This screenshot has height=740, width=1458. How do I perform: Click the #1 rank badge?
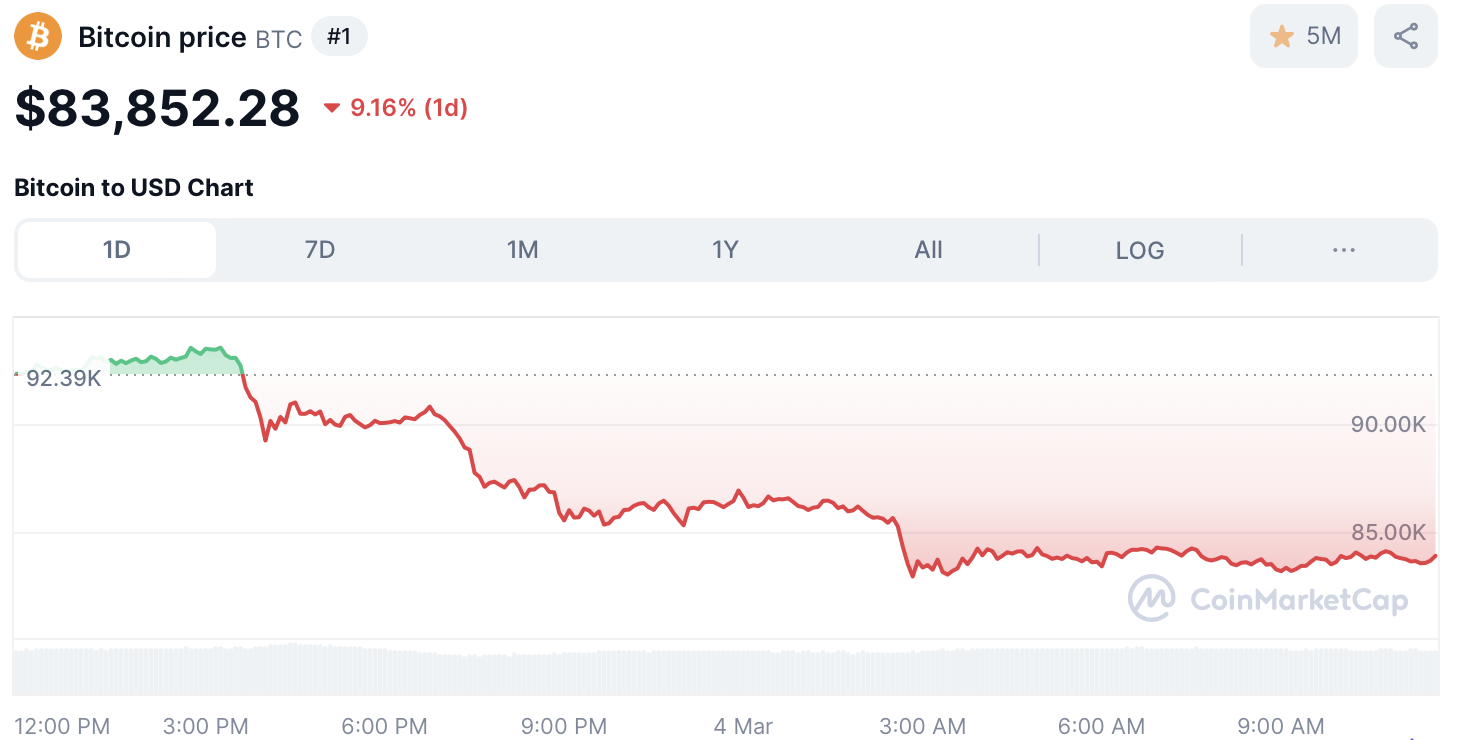tap(339, 37)
